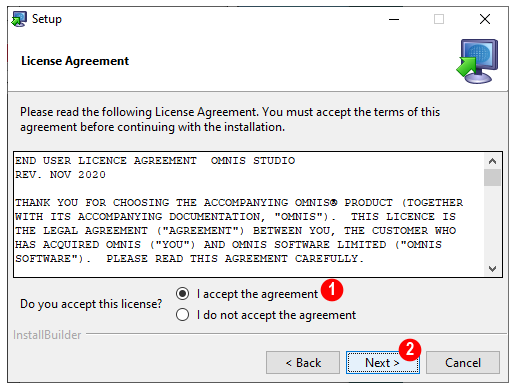
Task: Click the monitor with green arrow logo
Action: (x=477, y=61)
